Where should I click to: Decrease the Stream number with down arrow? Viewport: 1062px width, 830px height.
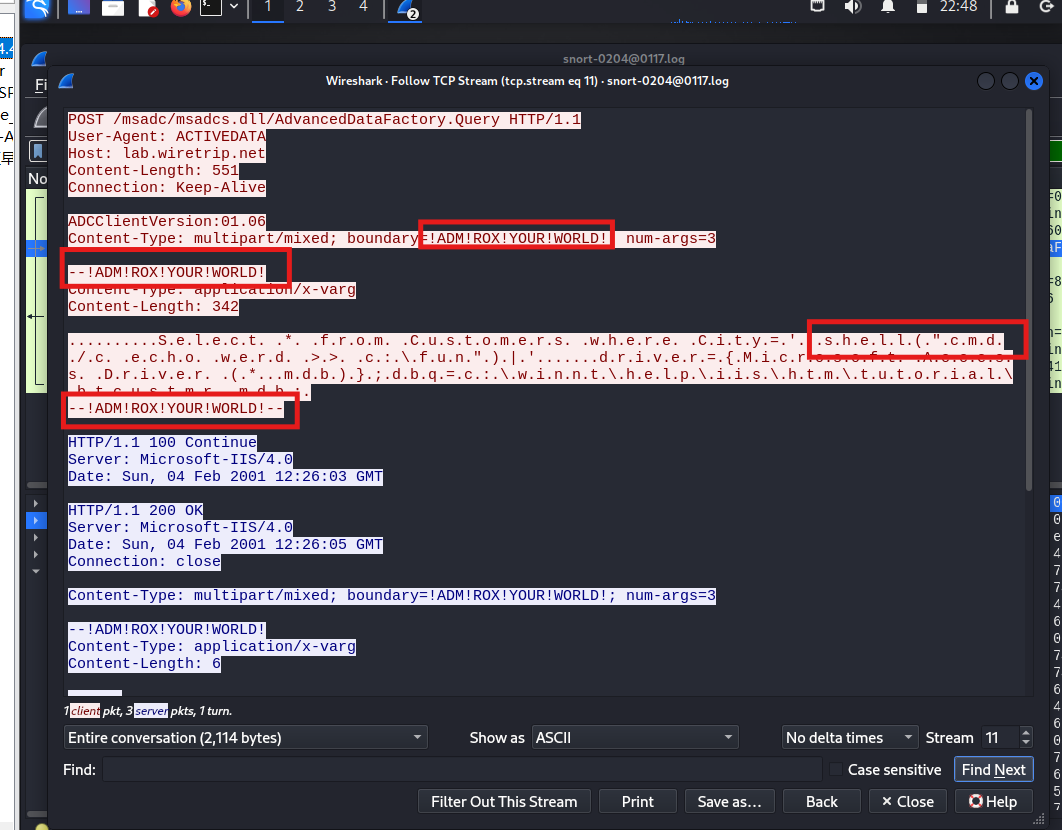(1026, 743)
